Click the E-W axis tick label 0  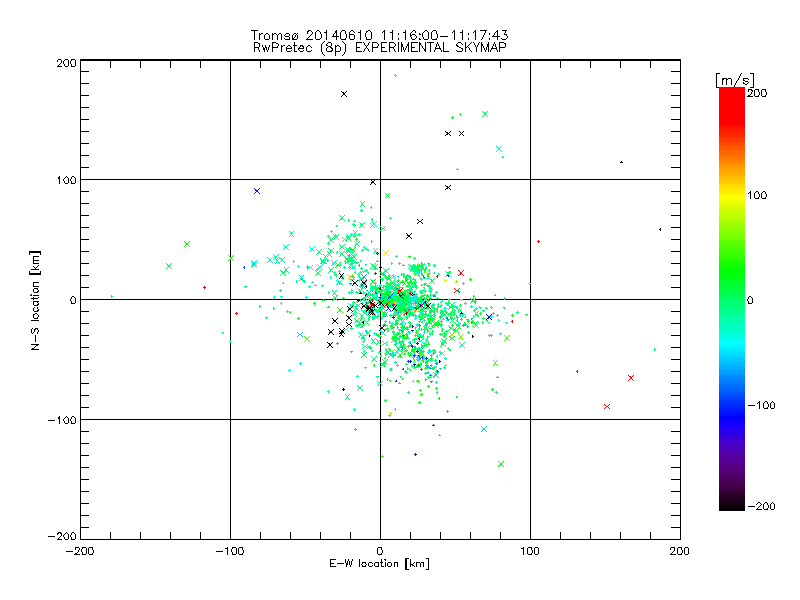coord(380,551)
